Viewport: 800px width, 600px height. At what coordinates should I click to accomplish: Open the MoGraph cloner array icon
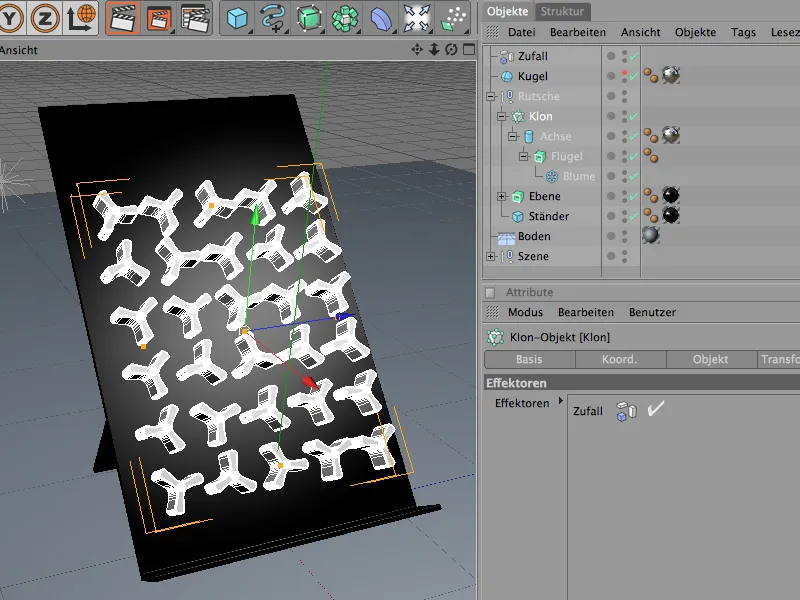345,17
